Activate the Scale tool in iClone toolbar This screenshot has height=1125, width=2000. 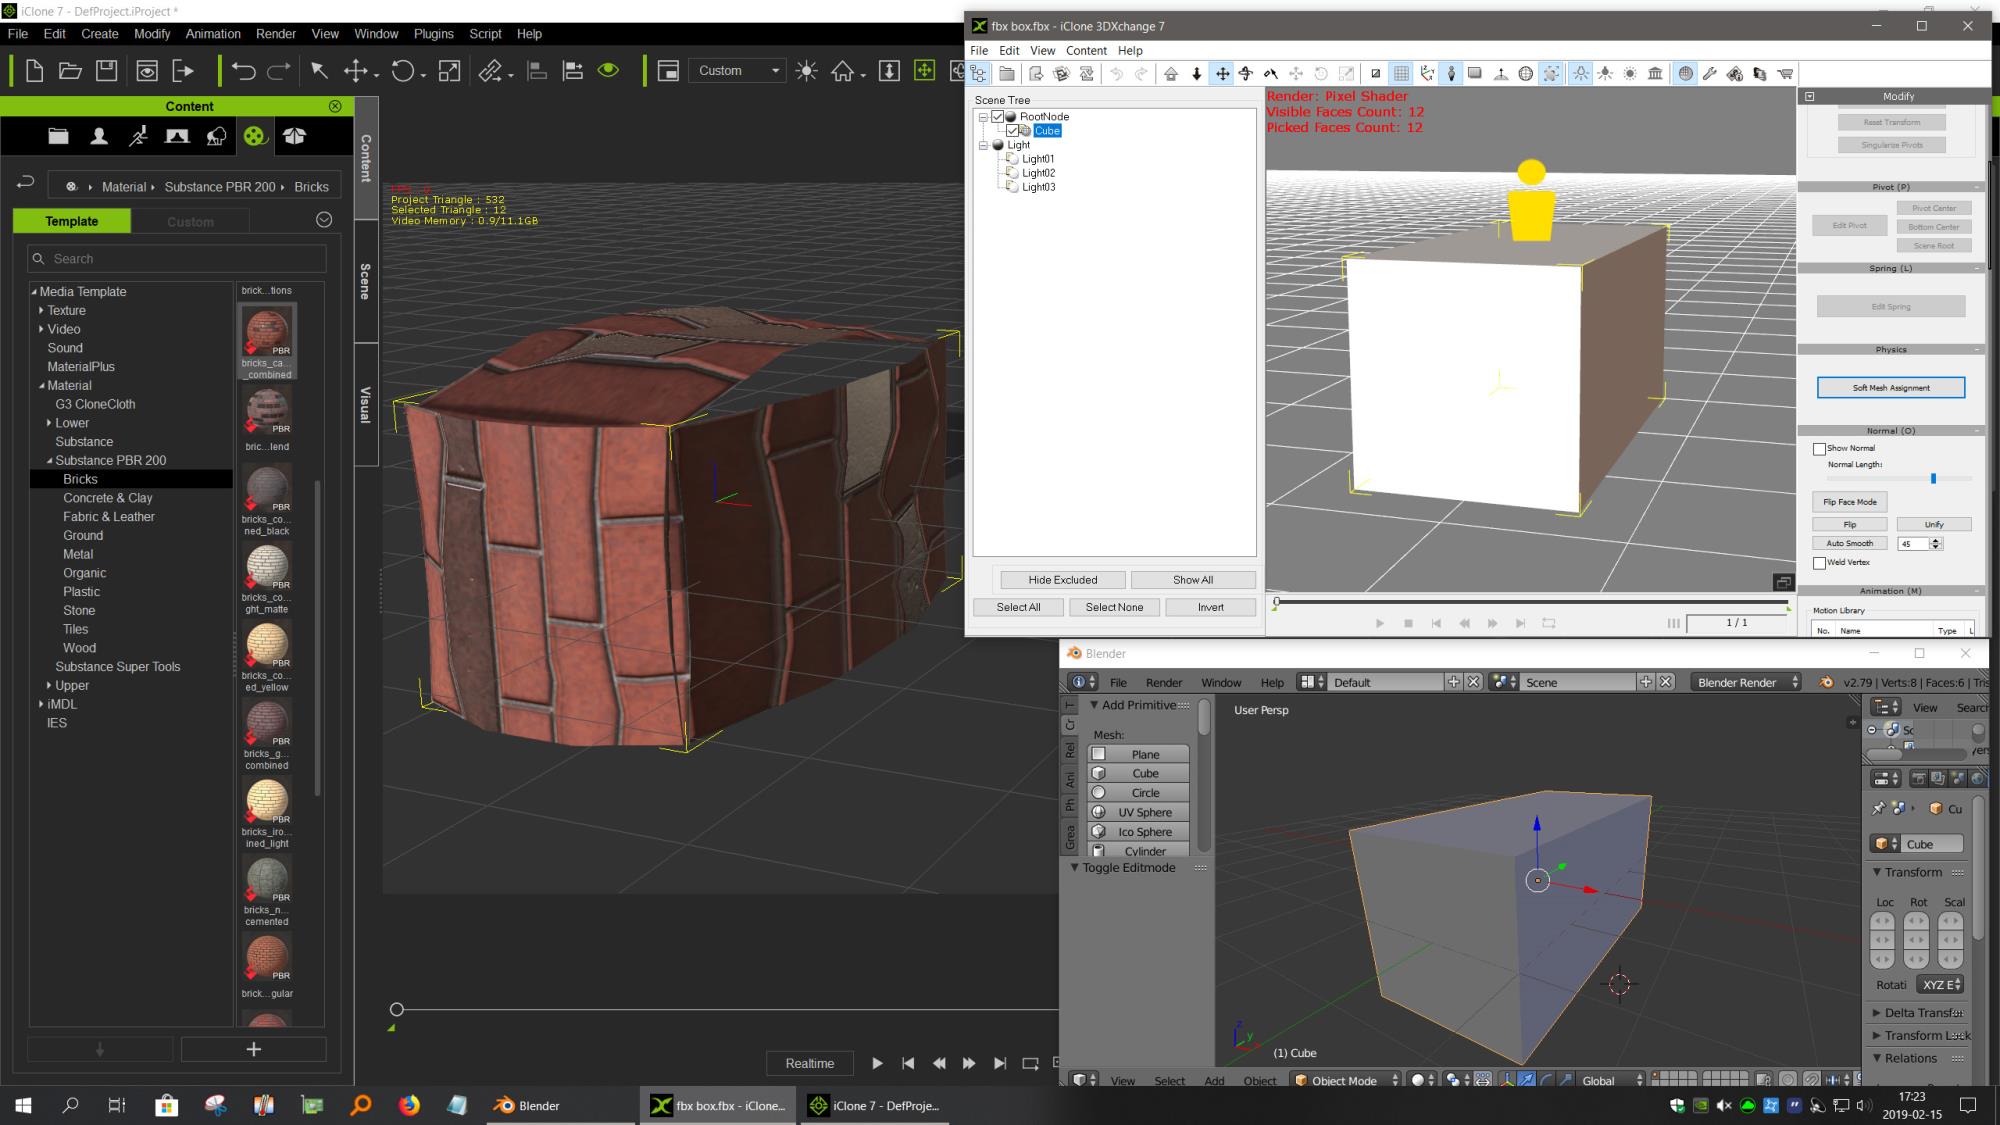click(450, 71)
